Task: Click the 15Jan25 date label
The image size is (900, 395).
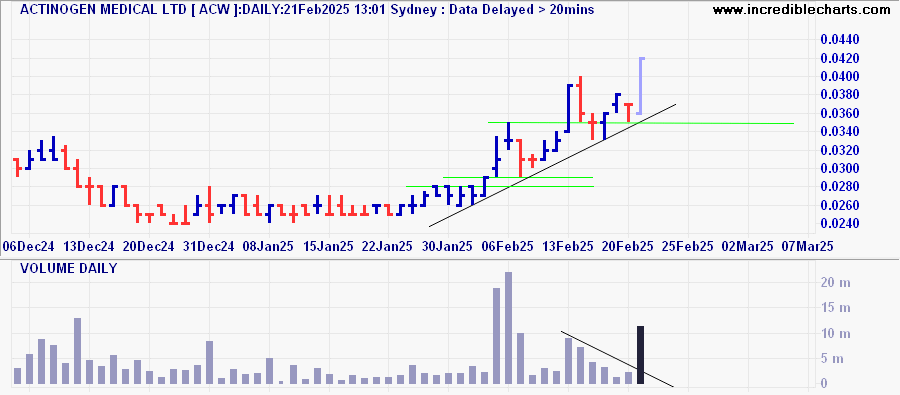Action: click(328, 246)
